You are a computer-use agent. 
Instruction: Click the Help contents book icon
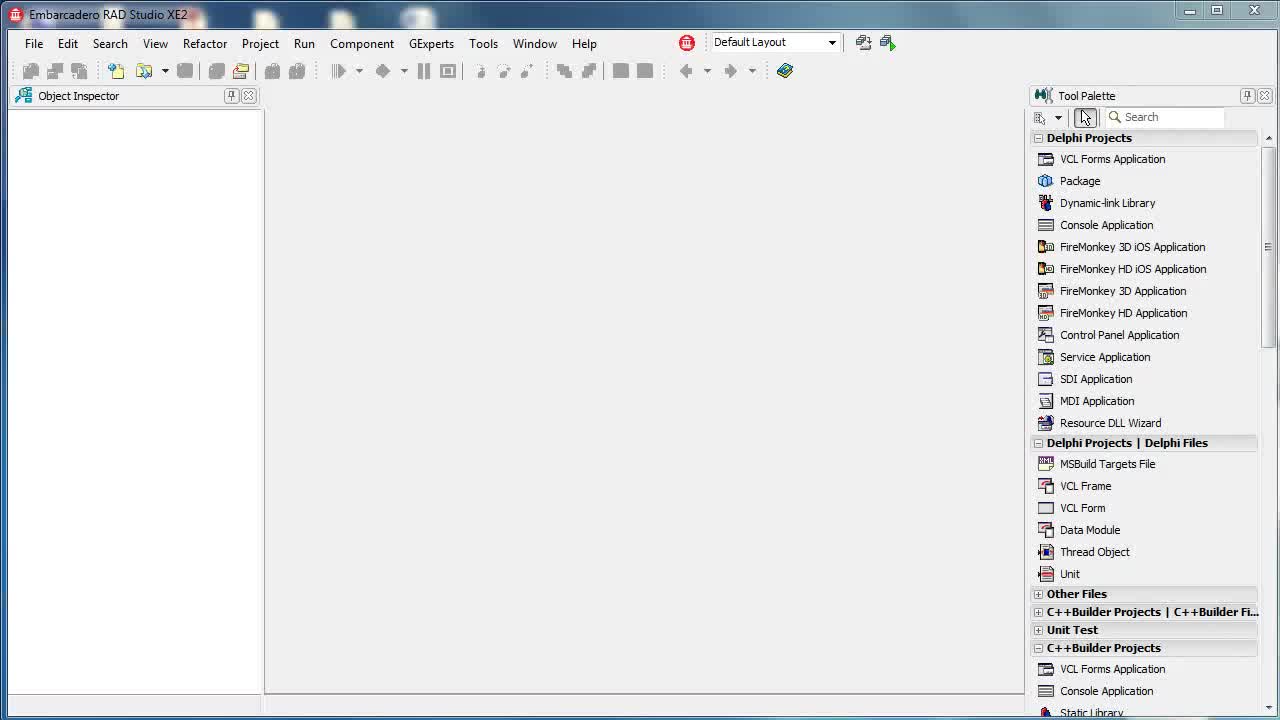pos(785,71)
